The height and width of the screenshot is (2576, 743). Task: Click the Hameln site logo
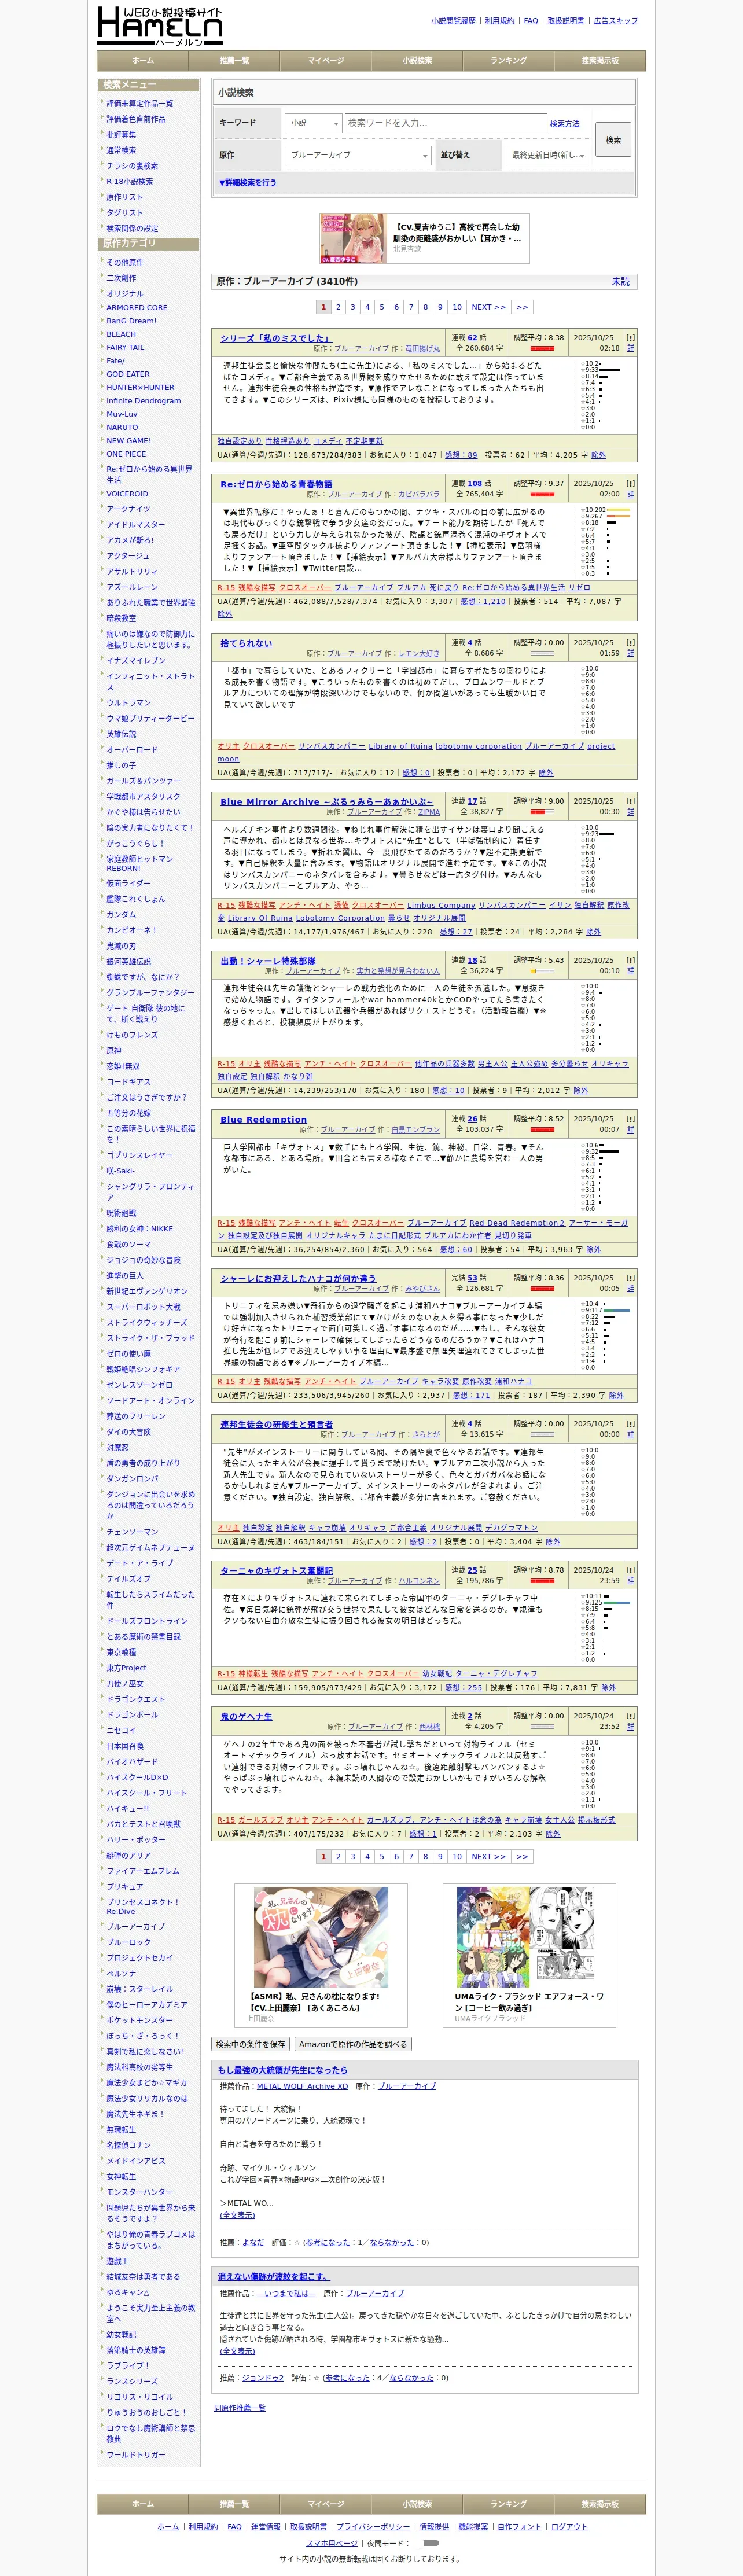(x=160, y=25)
